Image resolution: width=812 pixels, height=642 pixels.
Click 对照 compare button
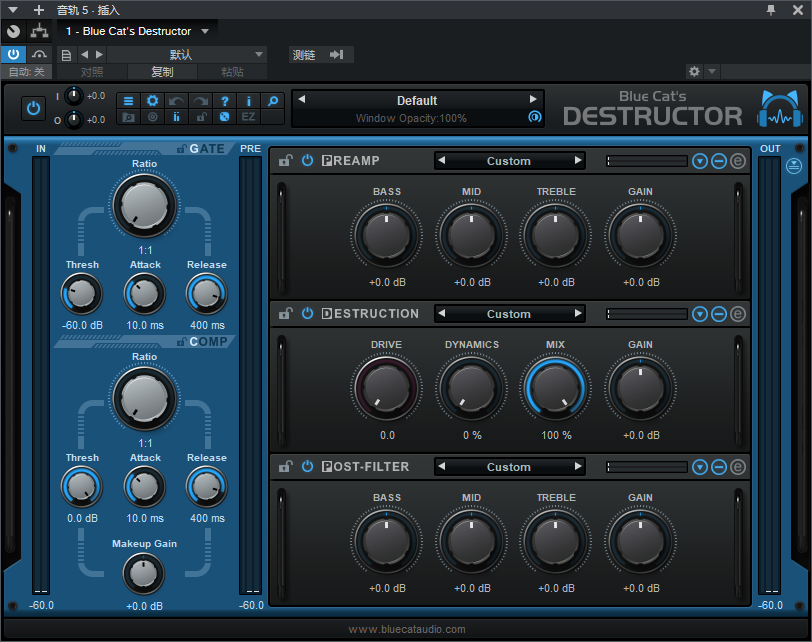coord(92,72)
